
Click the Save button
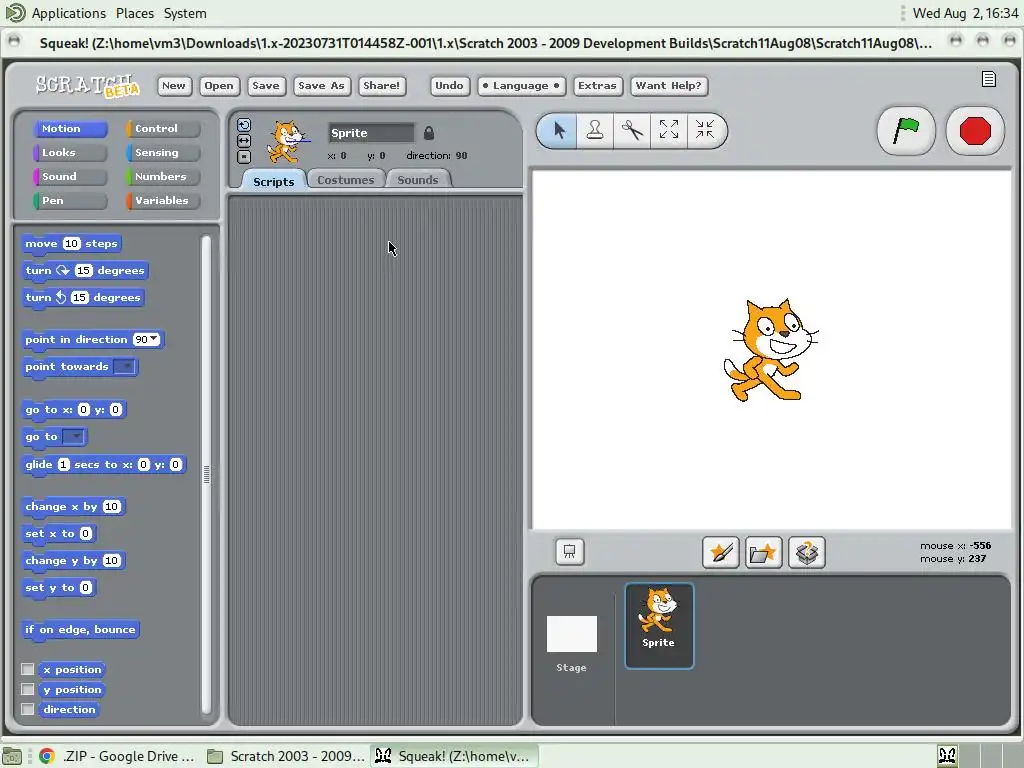(265, 86)
